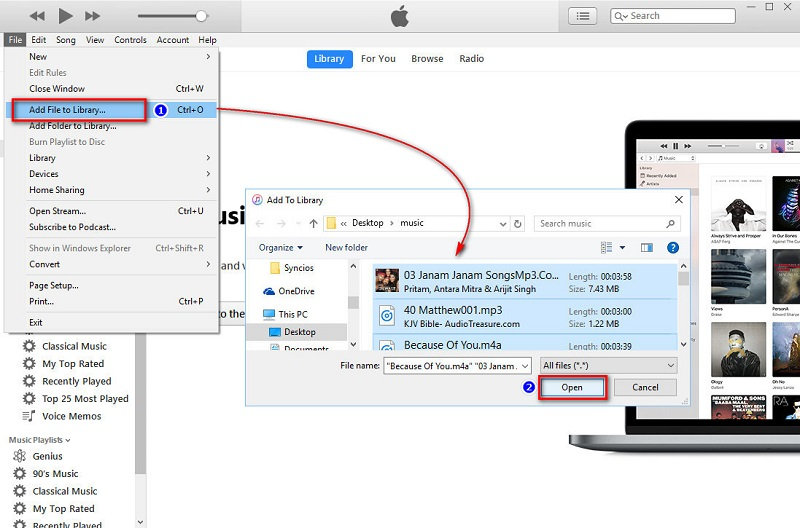Screen dimensions: 800x528
Task: Open the Account menu
Action: (x=172, y=40)
